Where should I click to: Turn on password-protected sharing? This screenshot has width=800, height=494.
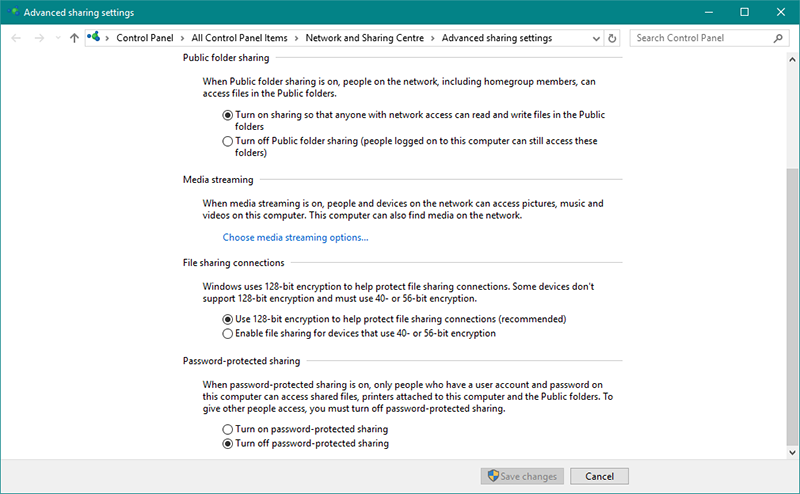point(228,429)
